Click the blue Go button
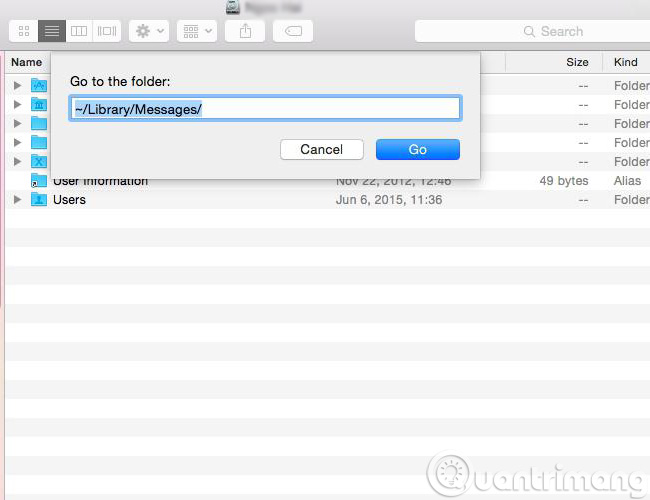 [x=418, y=149]
